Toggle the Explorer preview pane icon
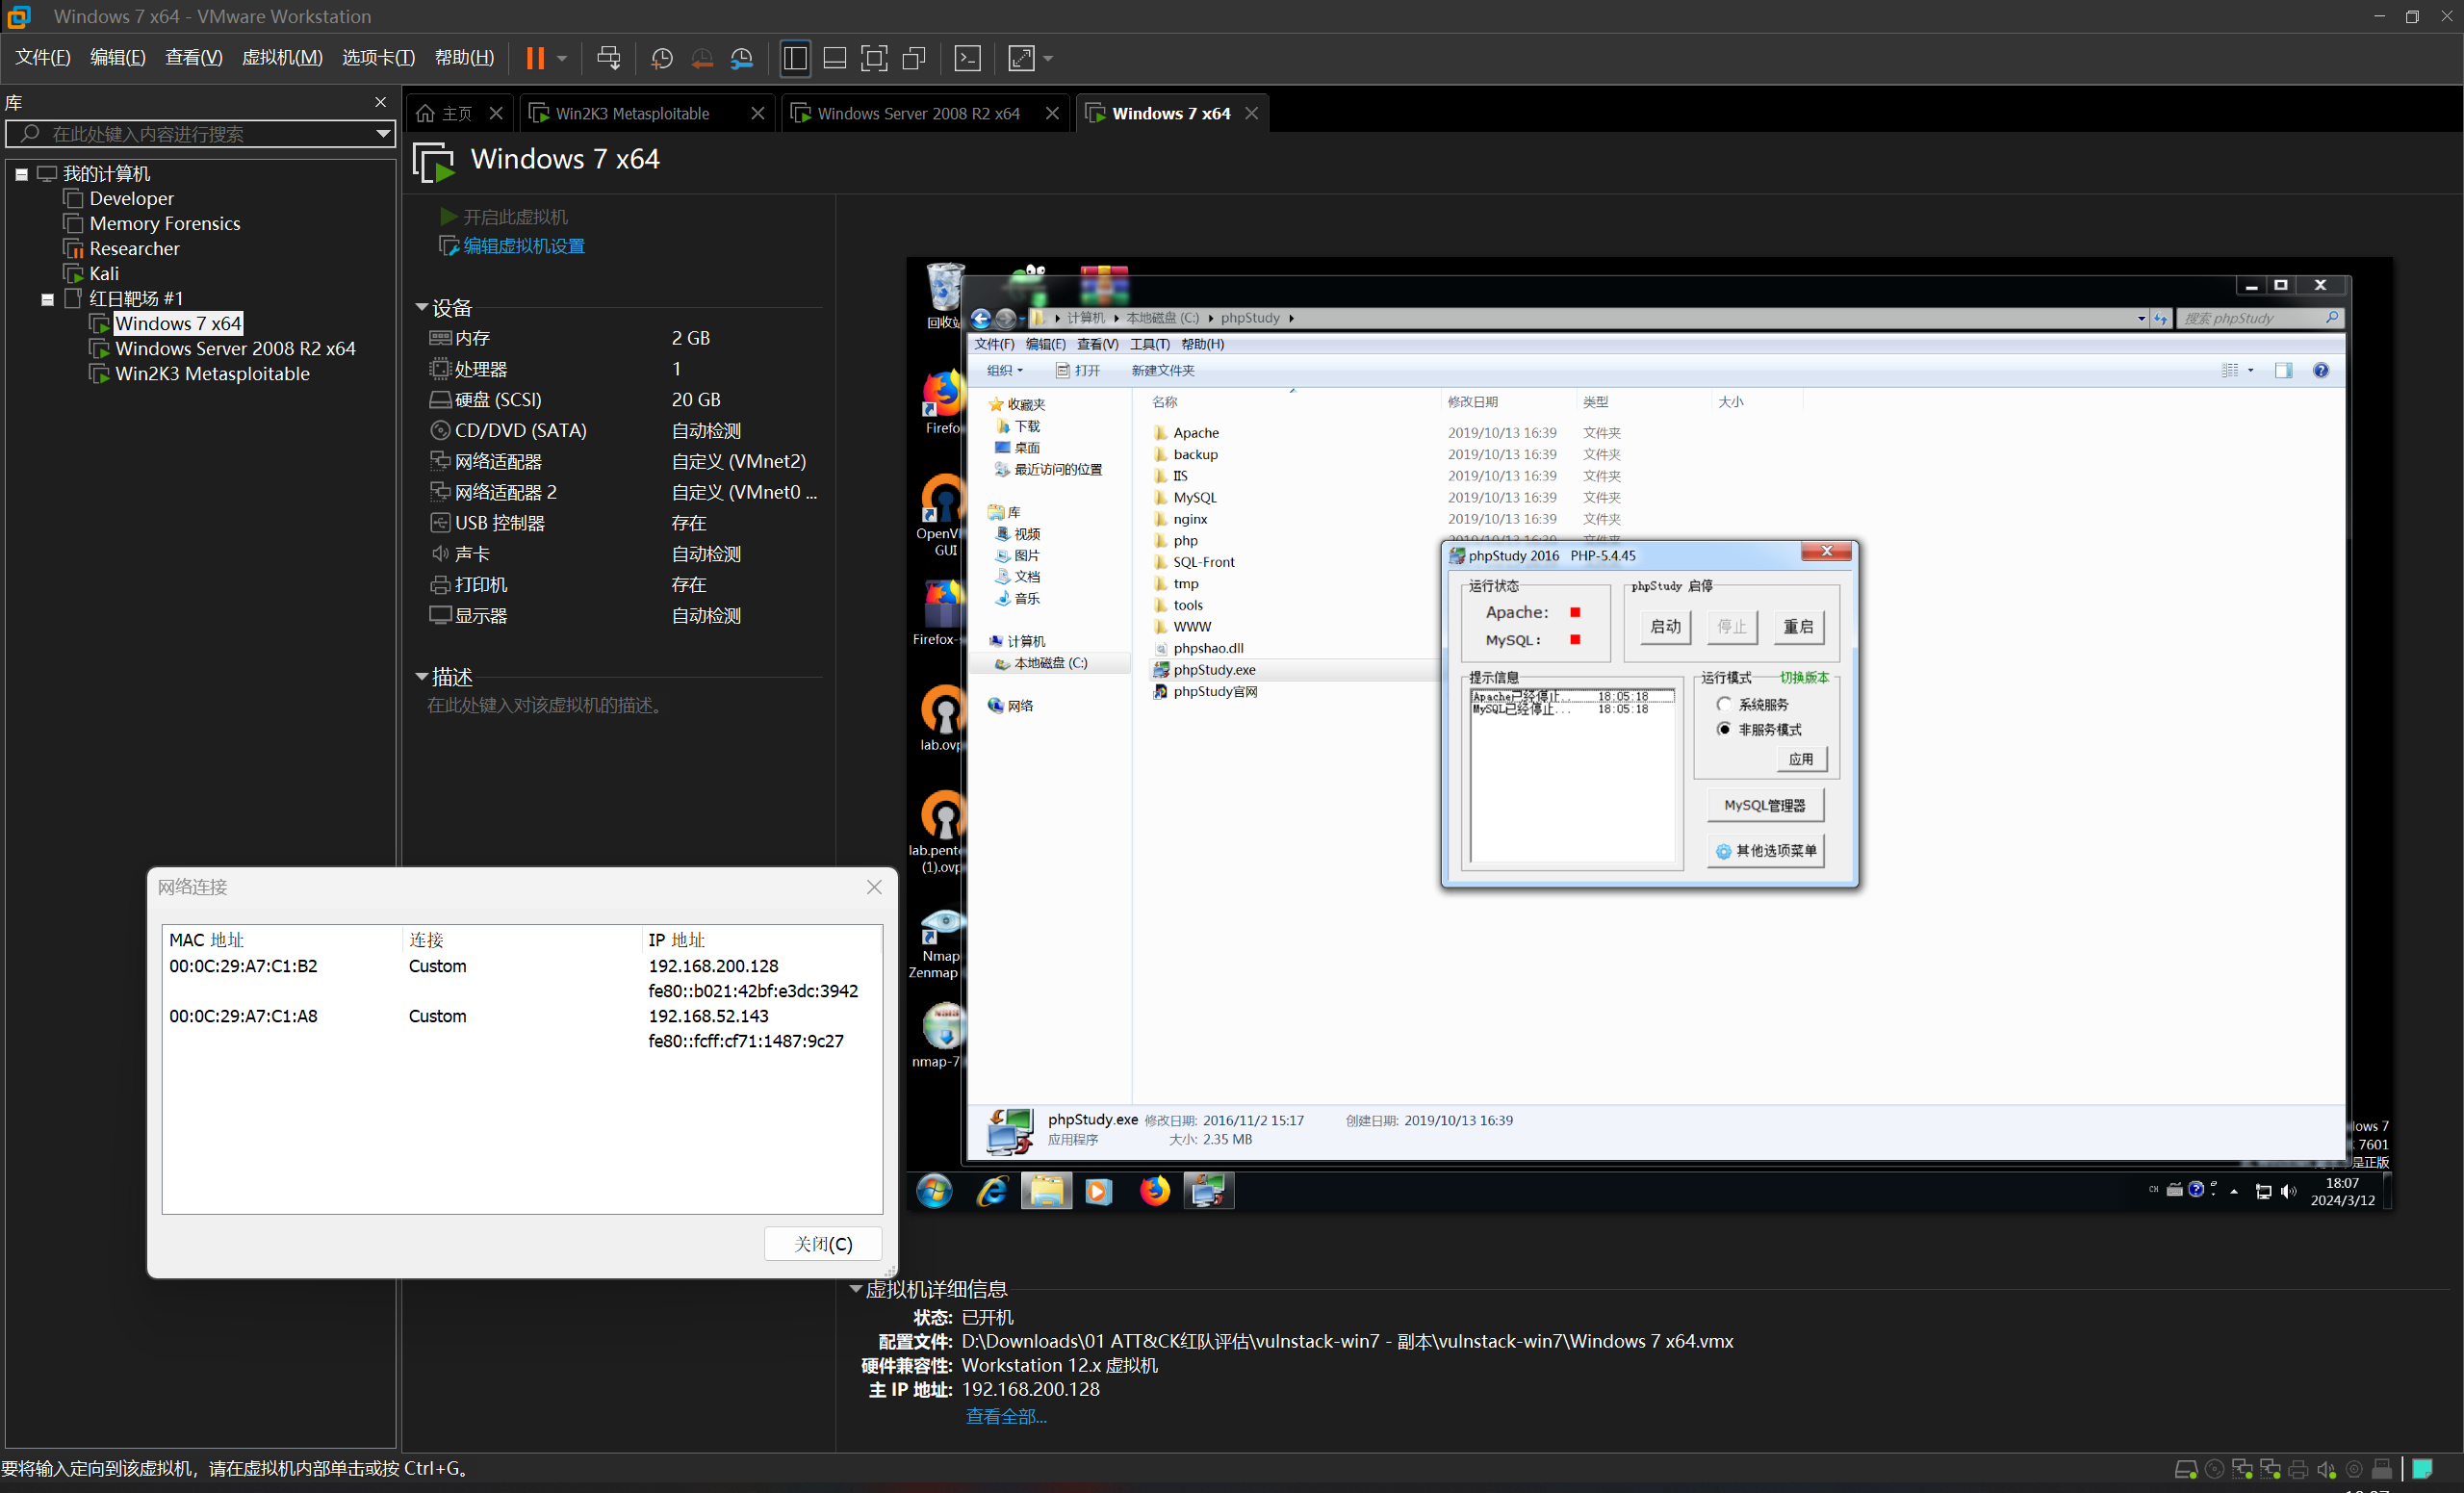 (x=2283, y=370)
